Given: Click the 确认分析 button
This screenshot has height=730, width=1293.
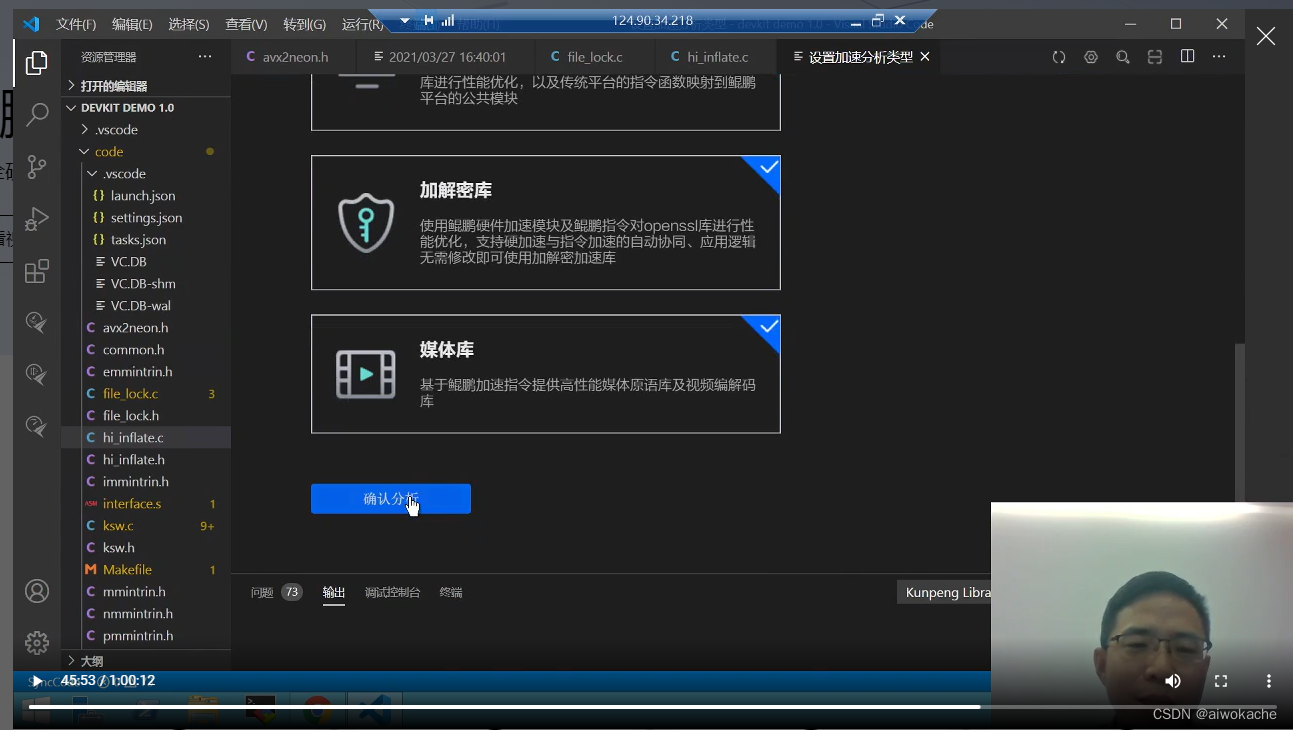Looking at the screenshot, I should 391,498.
